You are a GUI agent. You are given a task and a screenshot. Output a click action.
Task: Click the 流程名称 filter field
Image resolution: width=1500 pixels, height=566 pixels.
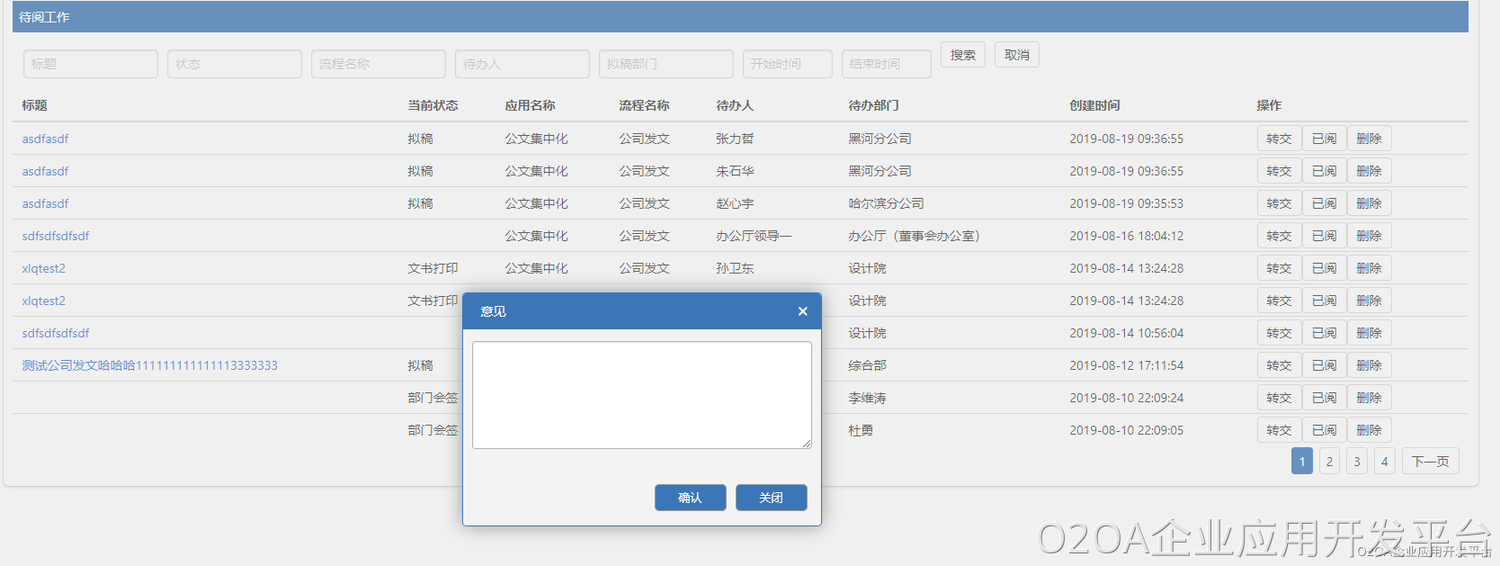tap(378, 64)
